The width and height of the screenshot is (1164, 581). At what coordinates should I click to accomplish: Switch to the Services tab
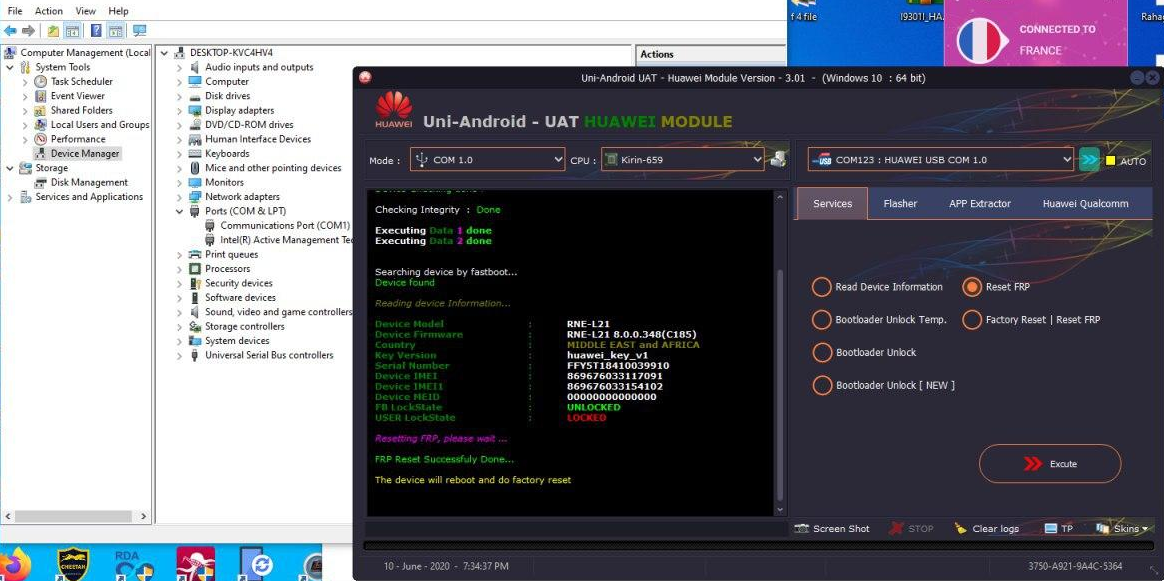[x=832, y=203]
